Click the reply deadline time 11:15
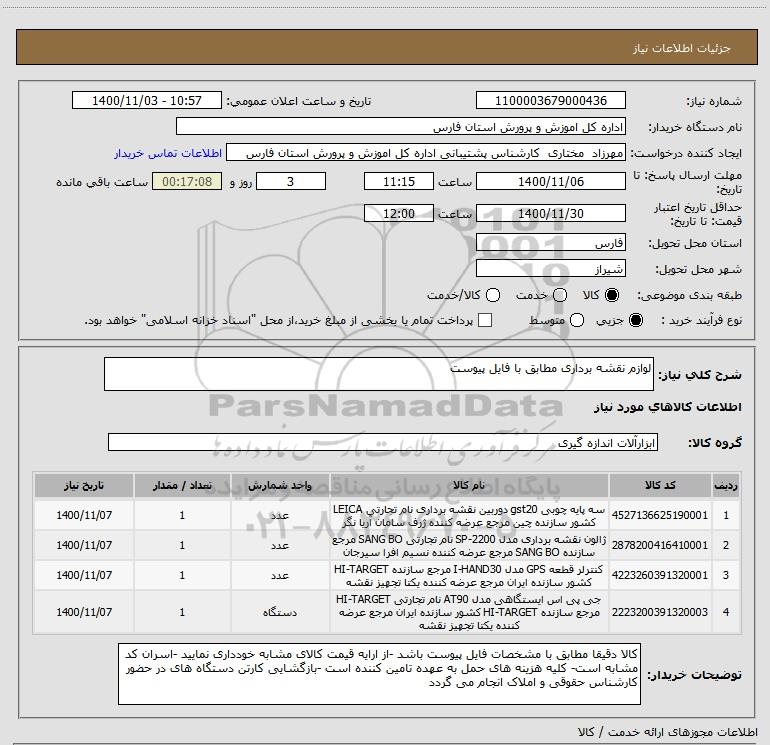 399,181
